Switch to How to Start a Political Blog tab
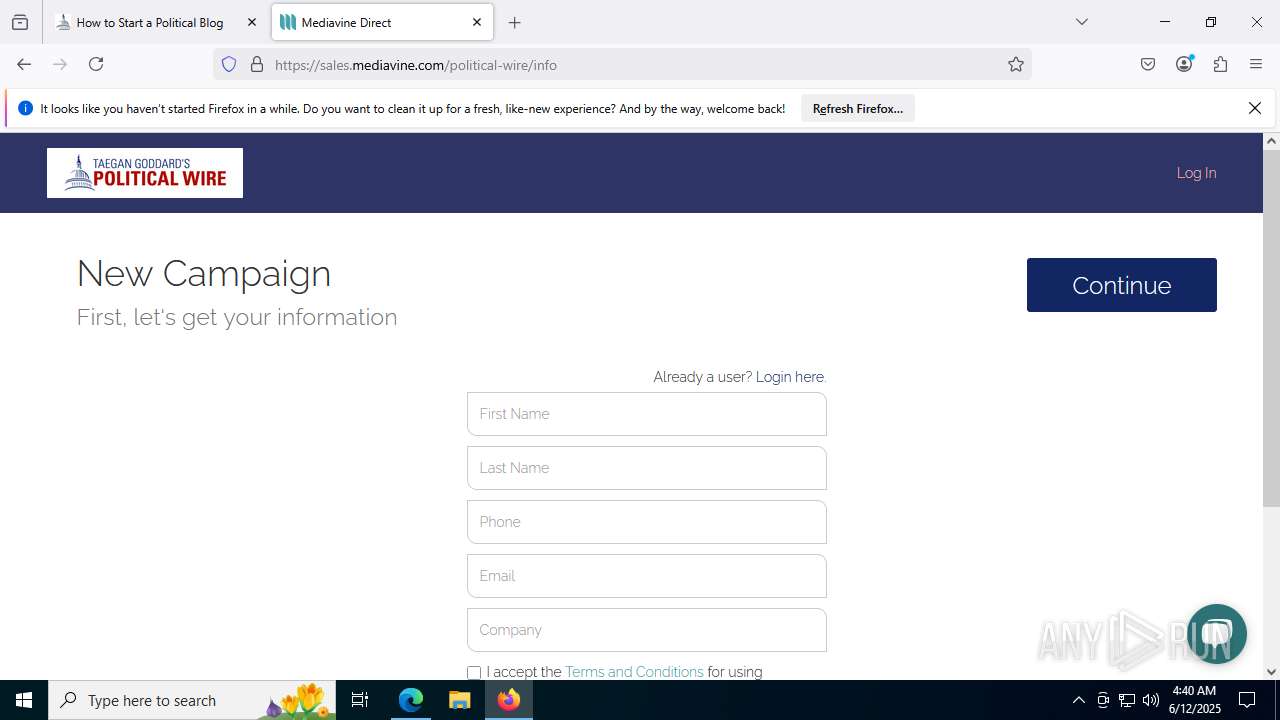Screen dimensions: 1280x720 [157, 22]
